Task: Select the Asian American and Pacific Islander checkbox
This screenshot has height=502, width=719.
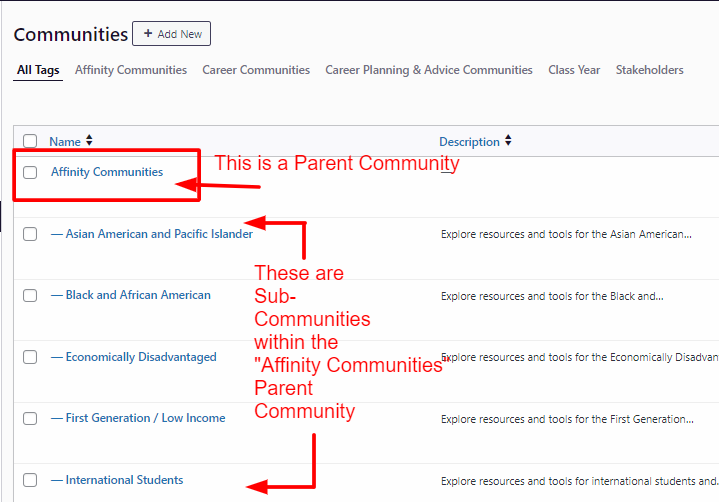Action: pos(30,234)
